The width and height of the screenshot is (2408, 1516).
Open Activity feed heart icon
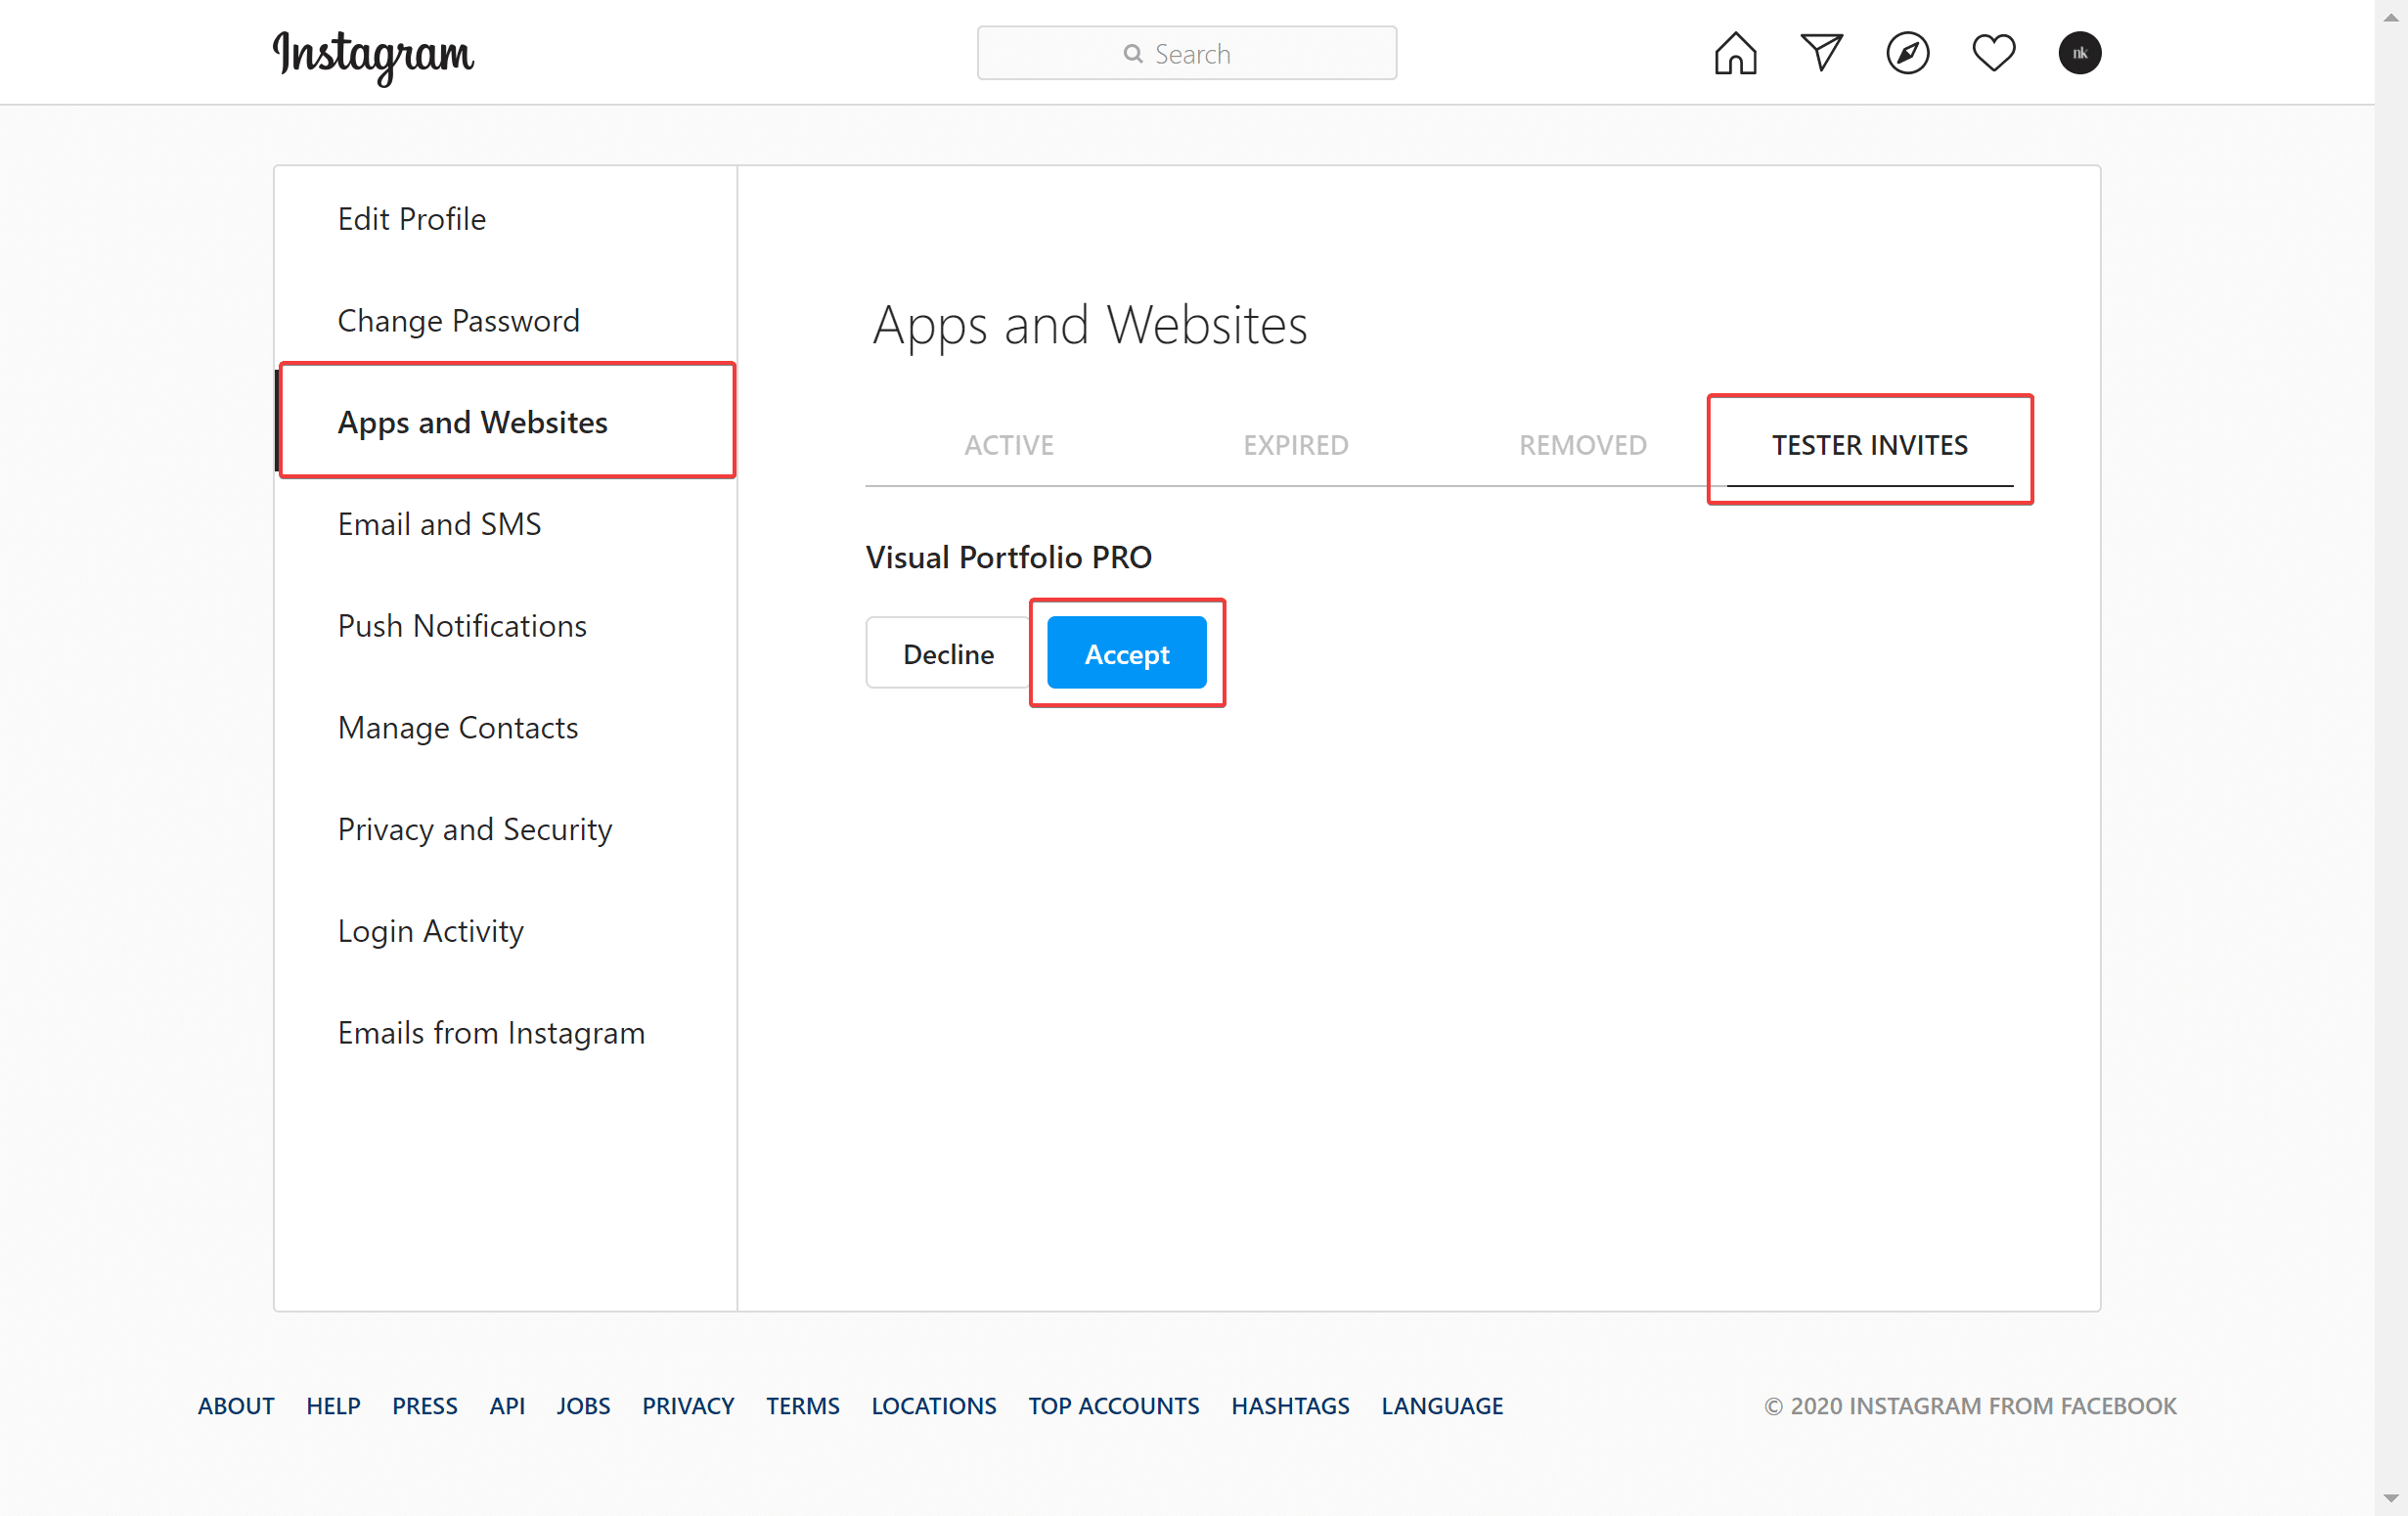tap(1993, 53)
